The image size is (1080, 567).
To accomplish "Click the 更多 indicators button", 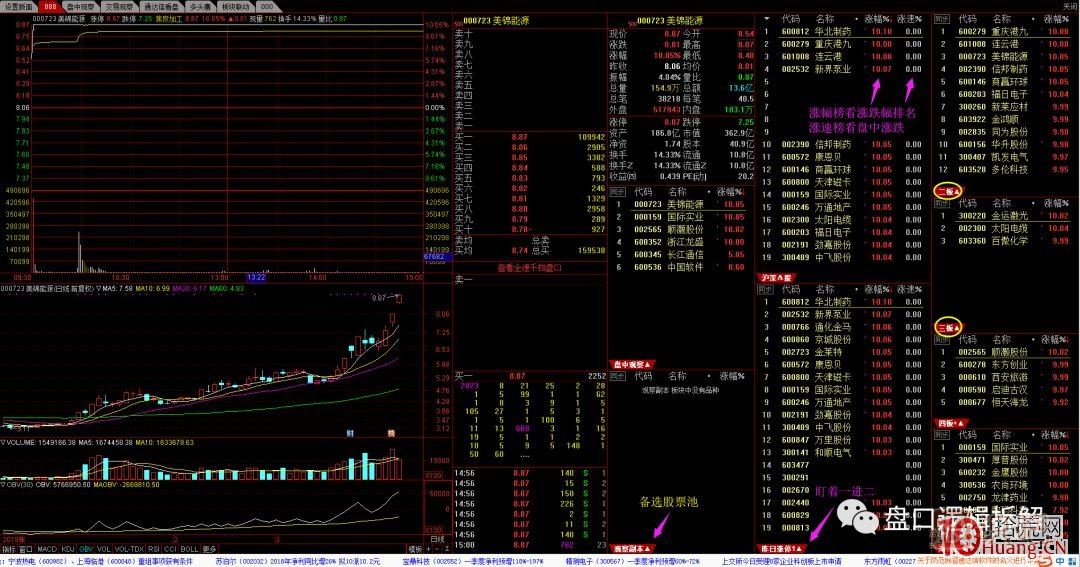I will pos(209,548).
